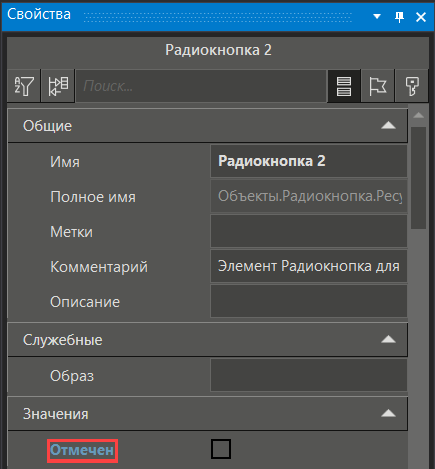This screenshot has height=469, width=435.
Task: Collapse the Служебные section
Action: pos(388,340)
